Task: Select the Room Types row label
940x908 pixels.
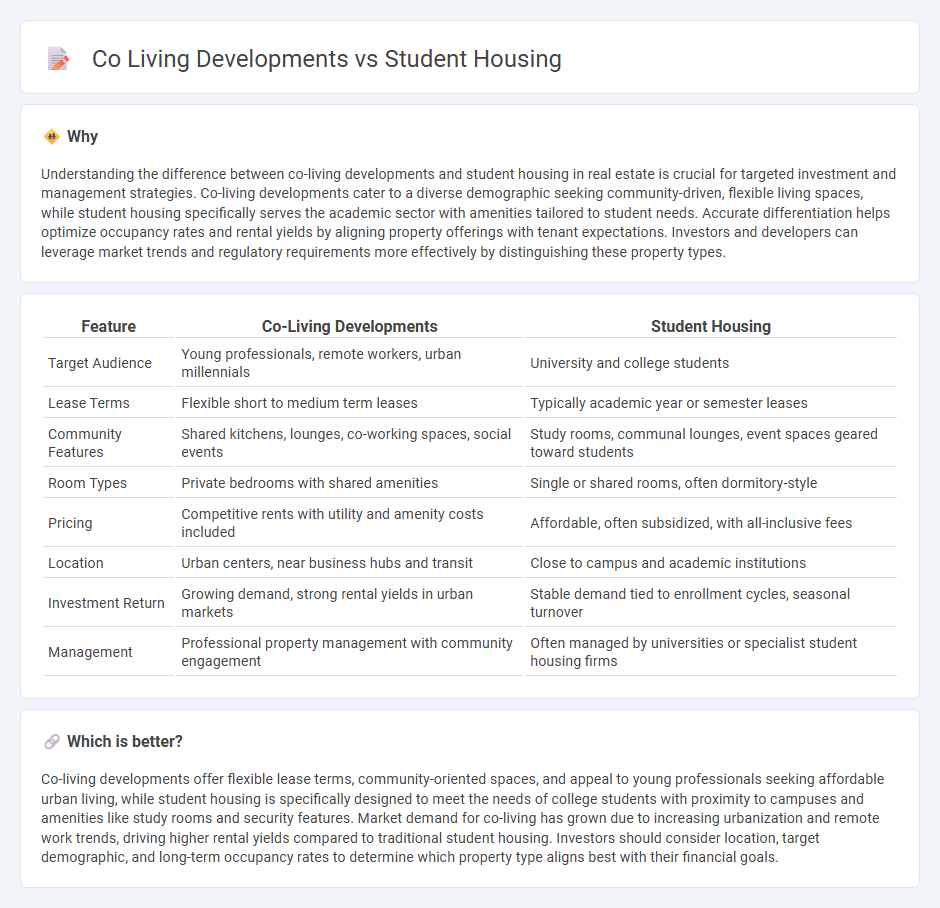Action: click(x=88, y=483)
